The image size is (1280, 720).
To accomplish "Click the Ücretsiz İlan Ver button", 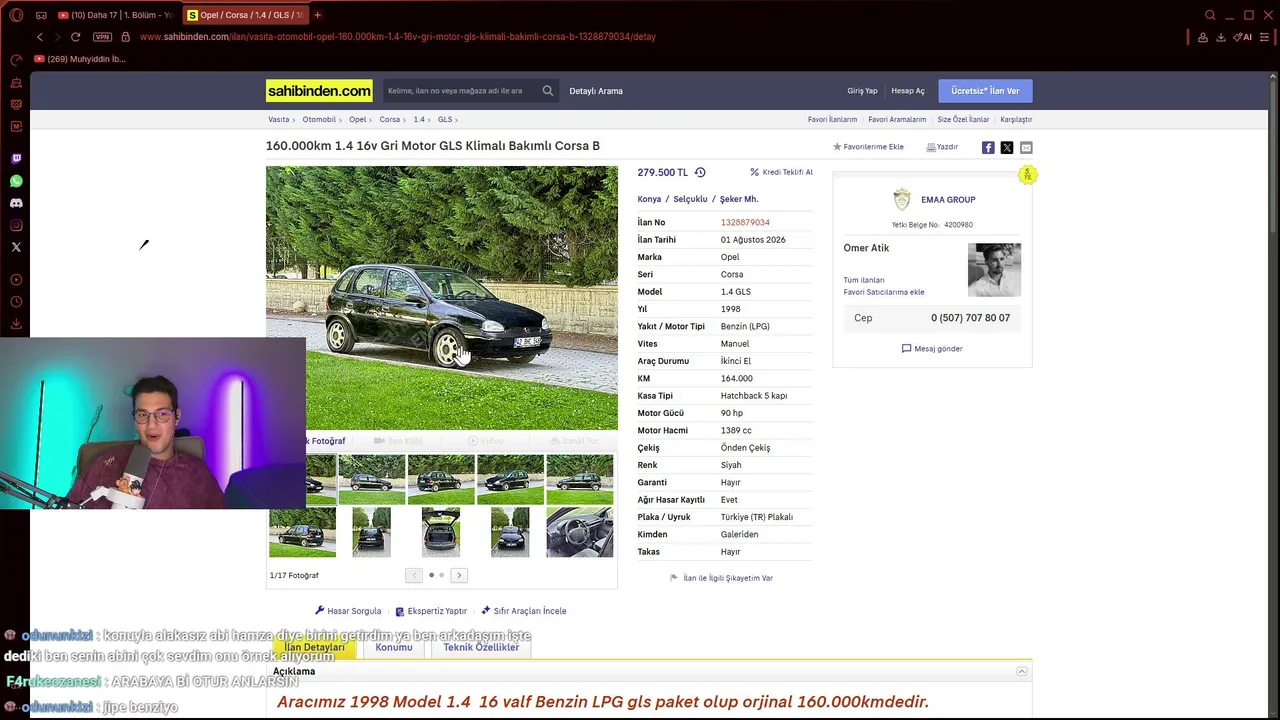I will point(985,91).
